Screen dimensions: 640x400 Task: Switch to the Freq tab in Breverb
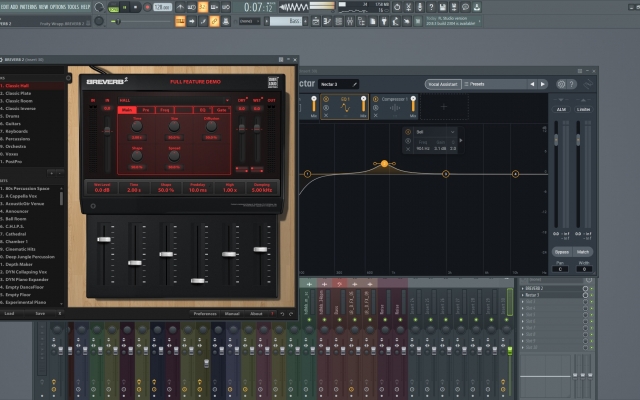(x=164, y=110)
